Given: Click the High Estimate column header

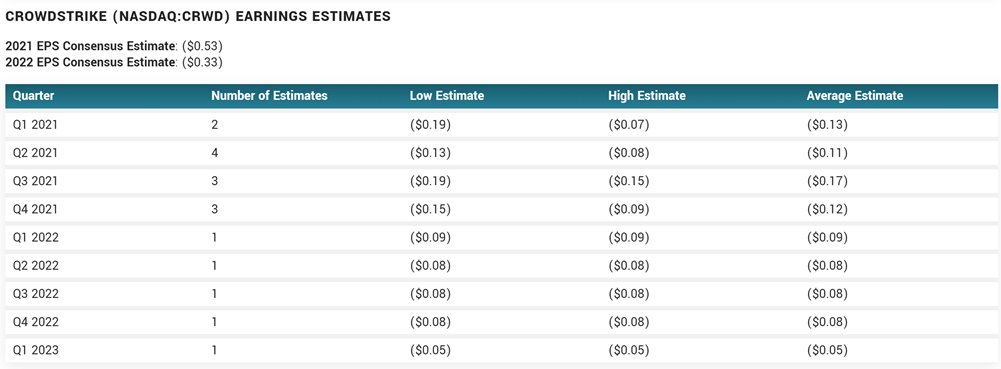Looking at the screenshot, I should coord(647,96).
